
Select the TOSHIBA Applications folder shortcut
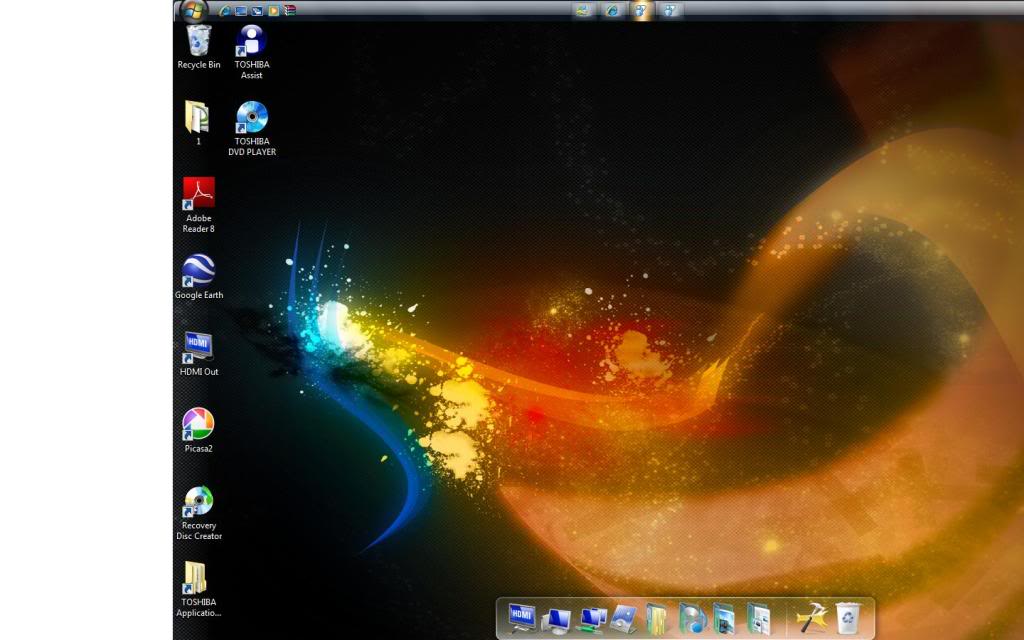(x=199, y=590)
